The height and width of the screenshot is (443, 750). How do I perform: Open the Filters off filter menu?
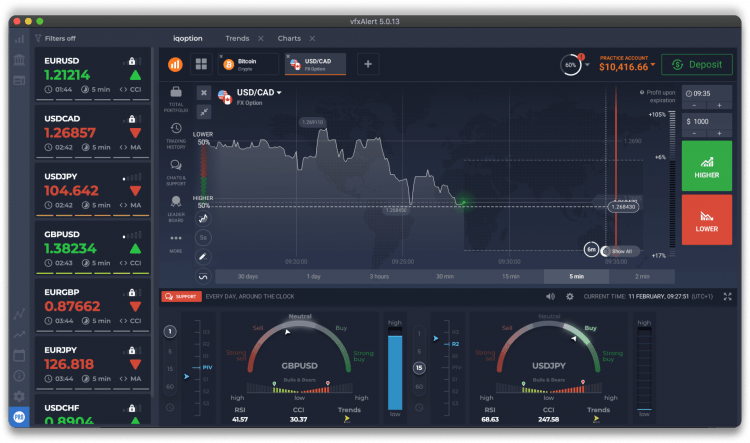tap(55, 39)
